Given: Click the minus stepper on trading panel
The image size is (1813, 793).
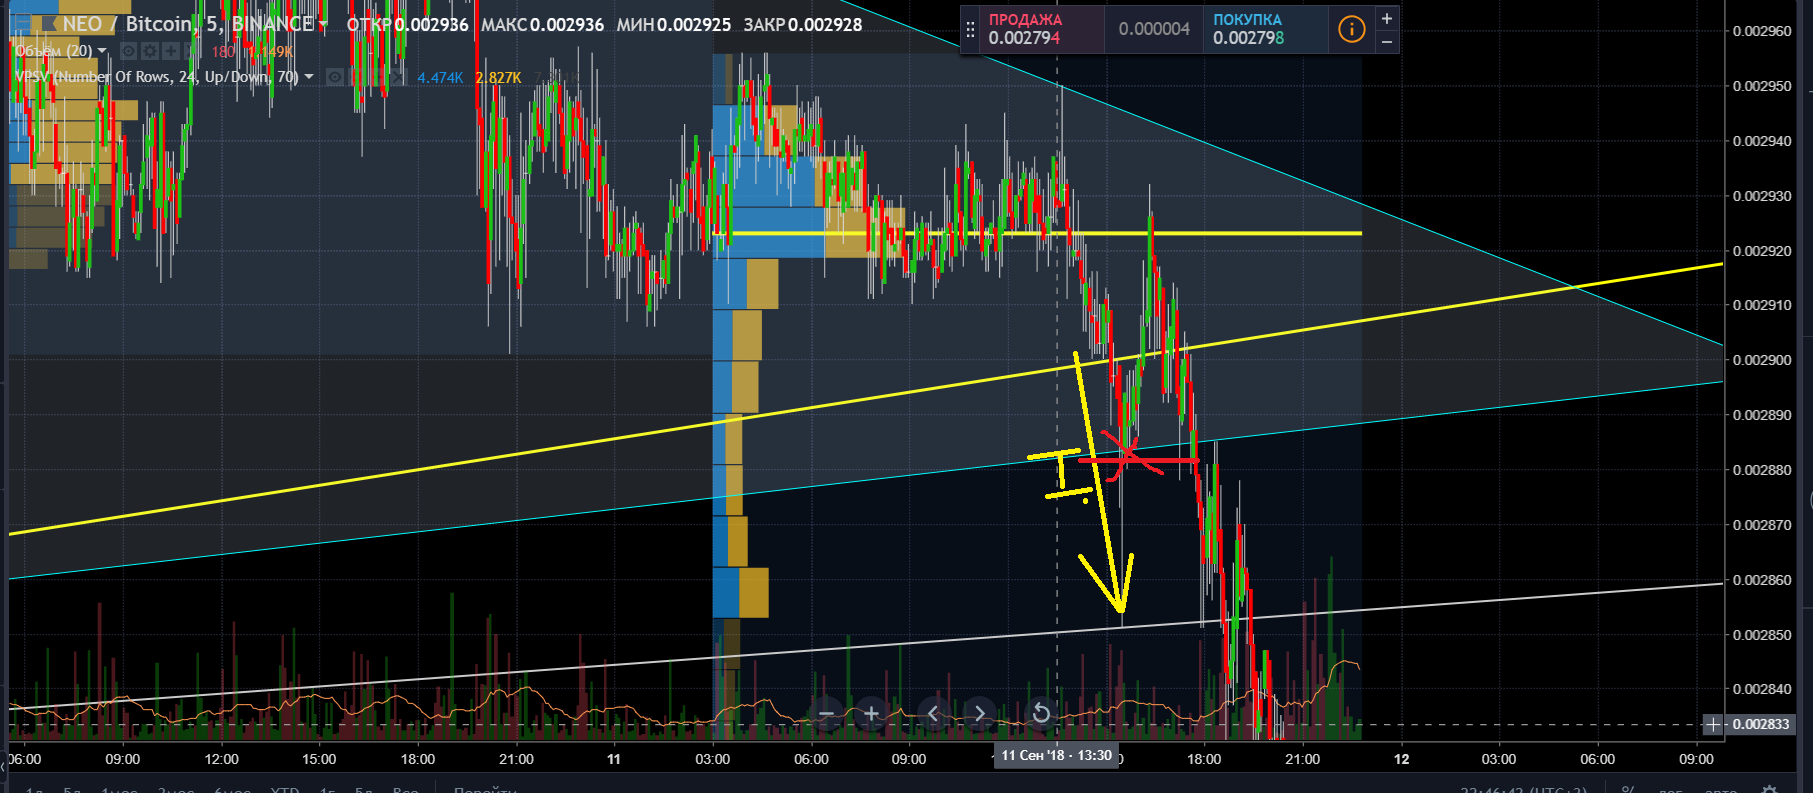Looking at the screenshot, I should pyautogui.click(x=1386, y=41).
